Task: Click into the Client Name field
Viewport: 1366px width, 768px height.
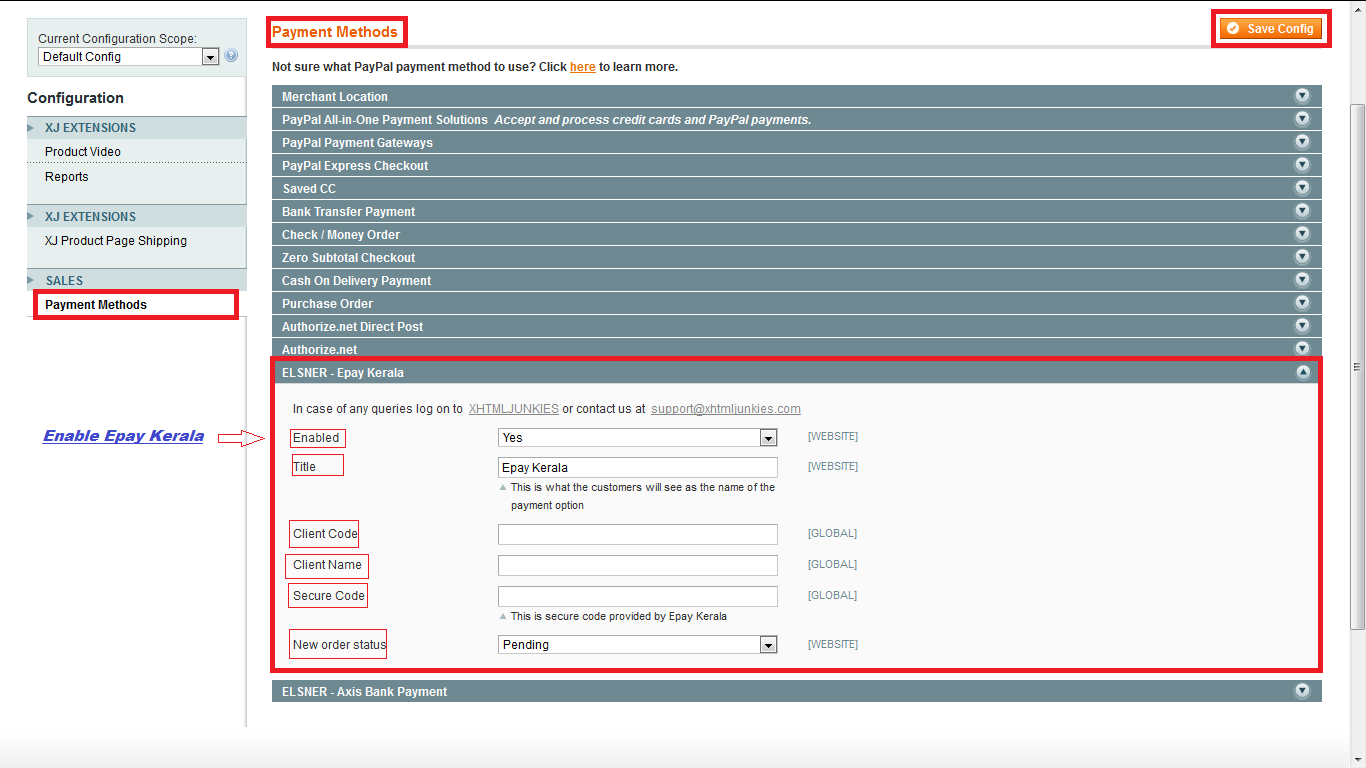Action: 638,565
